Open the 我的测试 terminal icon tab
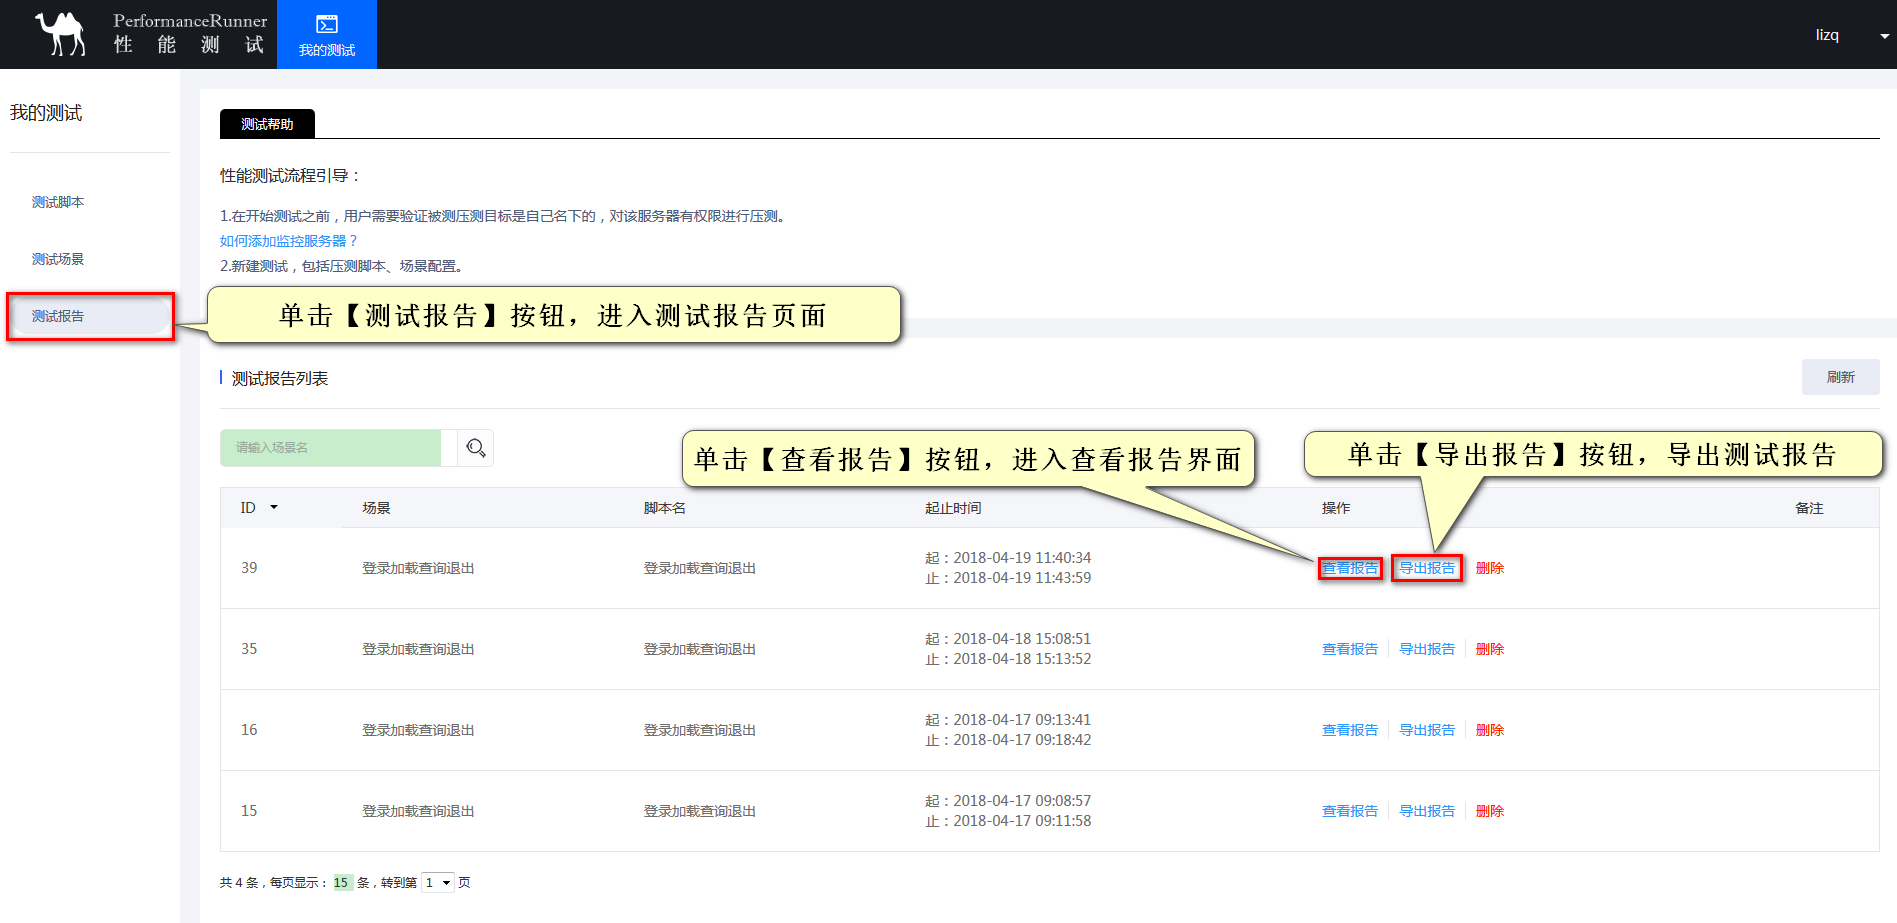This screenshot has width=1897, height=923. coord(327,34)
